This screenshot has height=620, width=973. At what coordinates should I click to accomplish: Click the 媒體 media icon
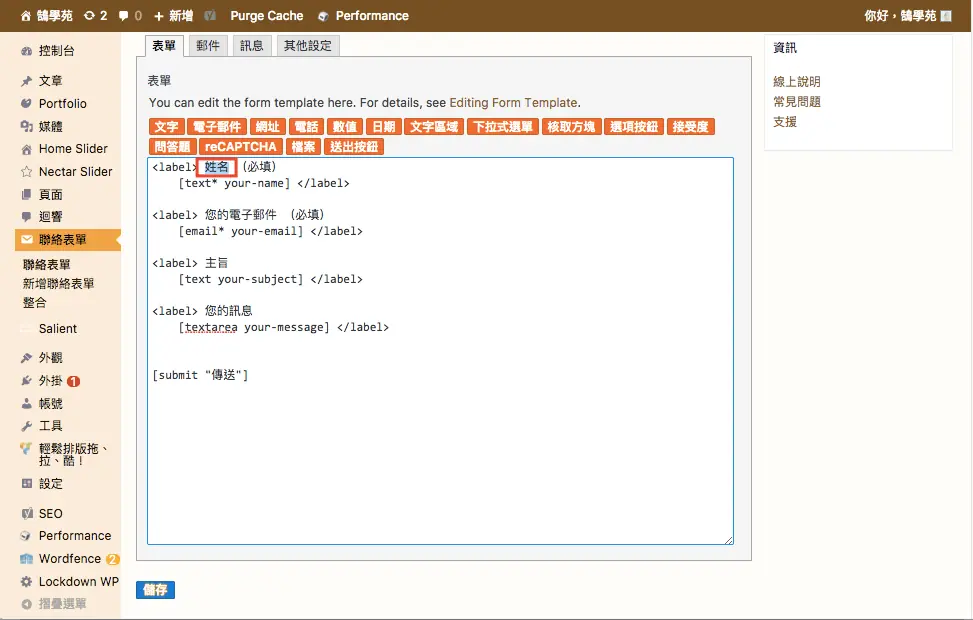point(26,127)
